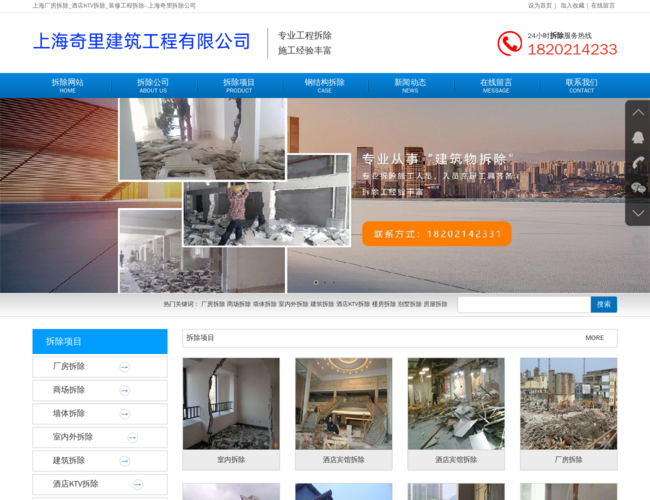Click arrow icon beside 墙体拆除
The image size is (650, 500).
[x=124, y=414]
